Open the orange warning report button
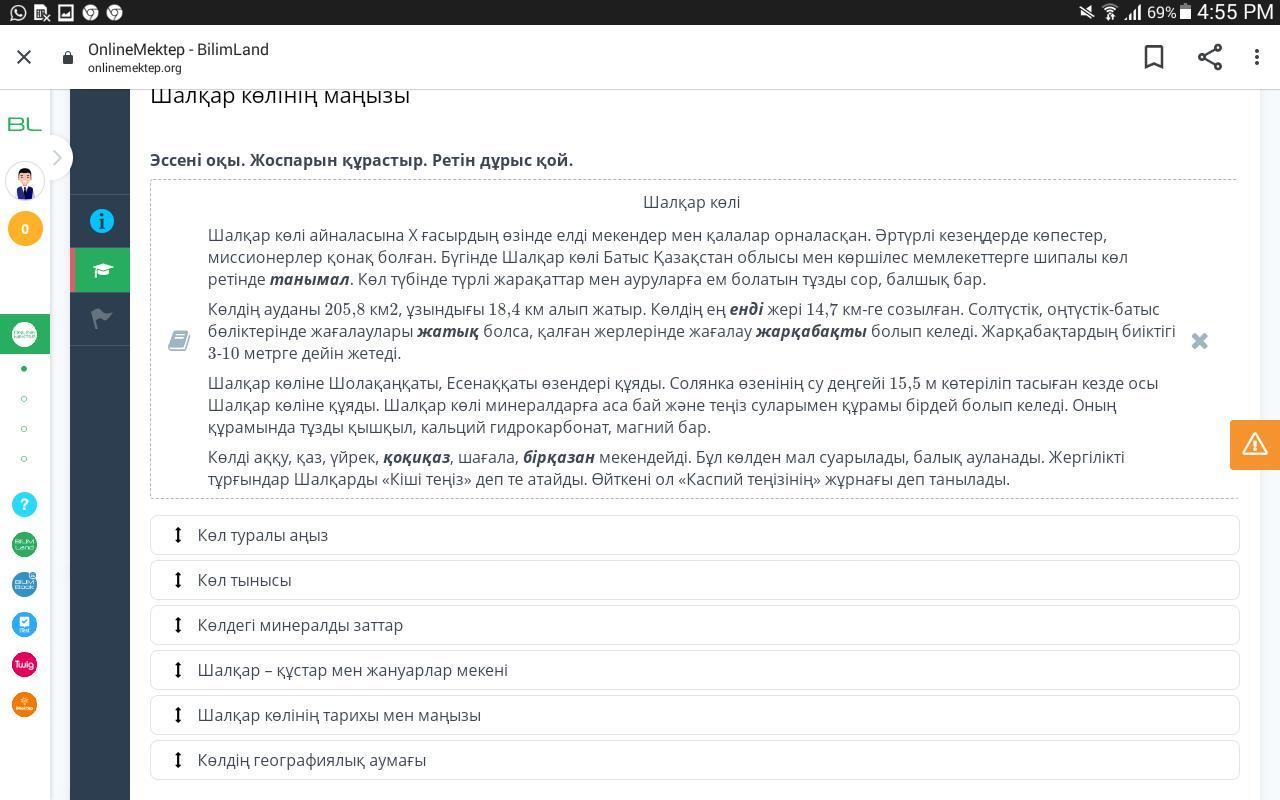 (1255, 444)
